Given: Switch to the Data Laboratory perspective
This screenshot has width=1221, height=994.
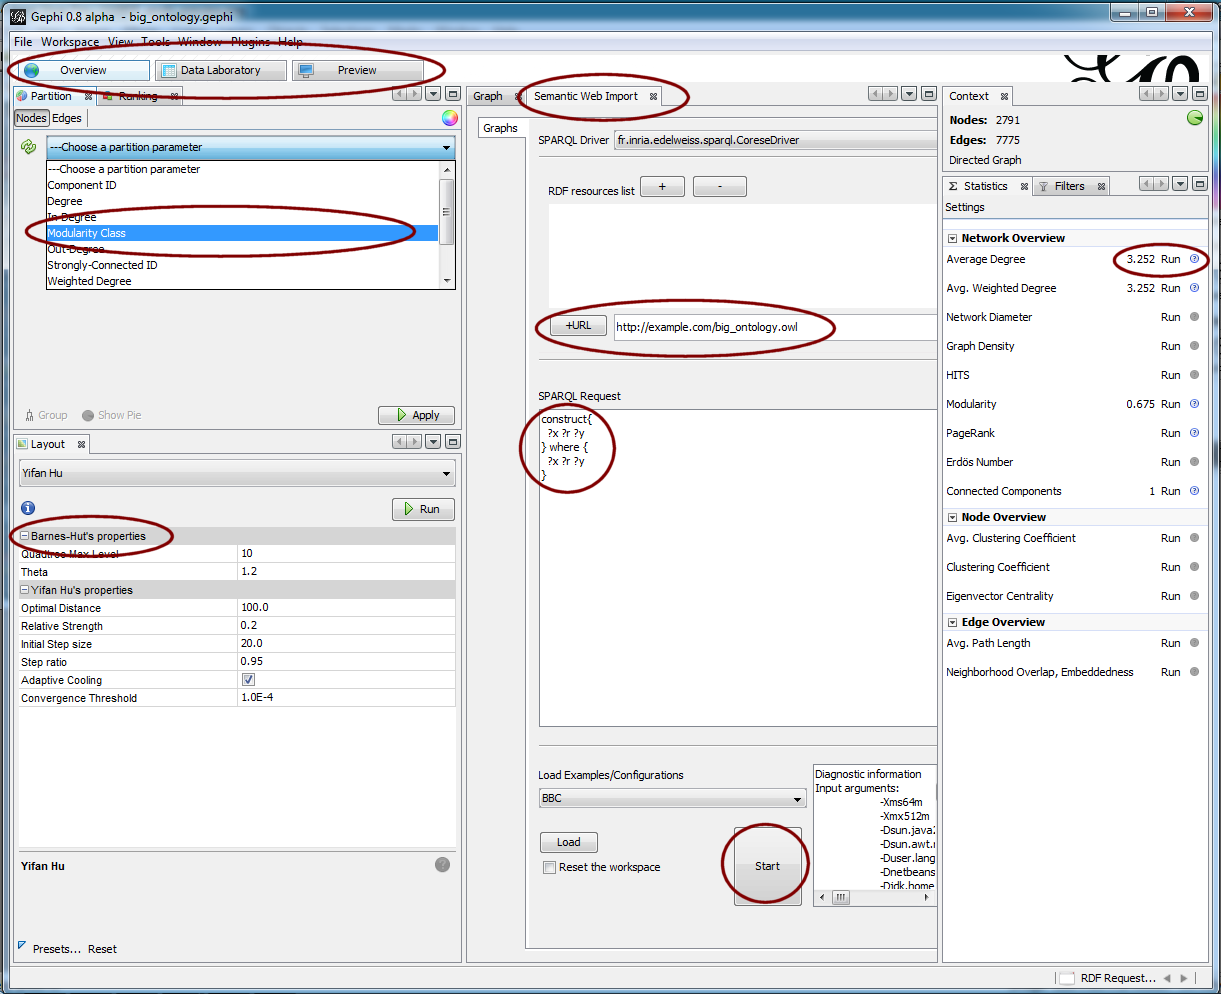Looking at the screenshot, I should pos(220,70).
